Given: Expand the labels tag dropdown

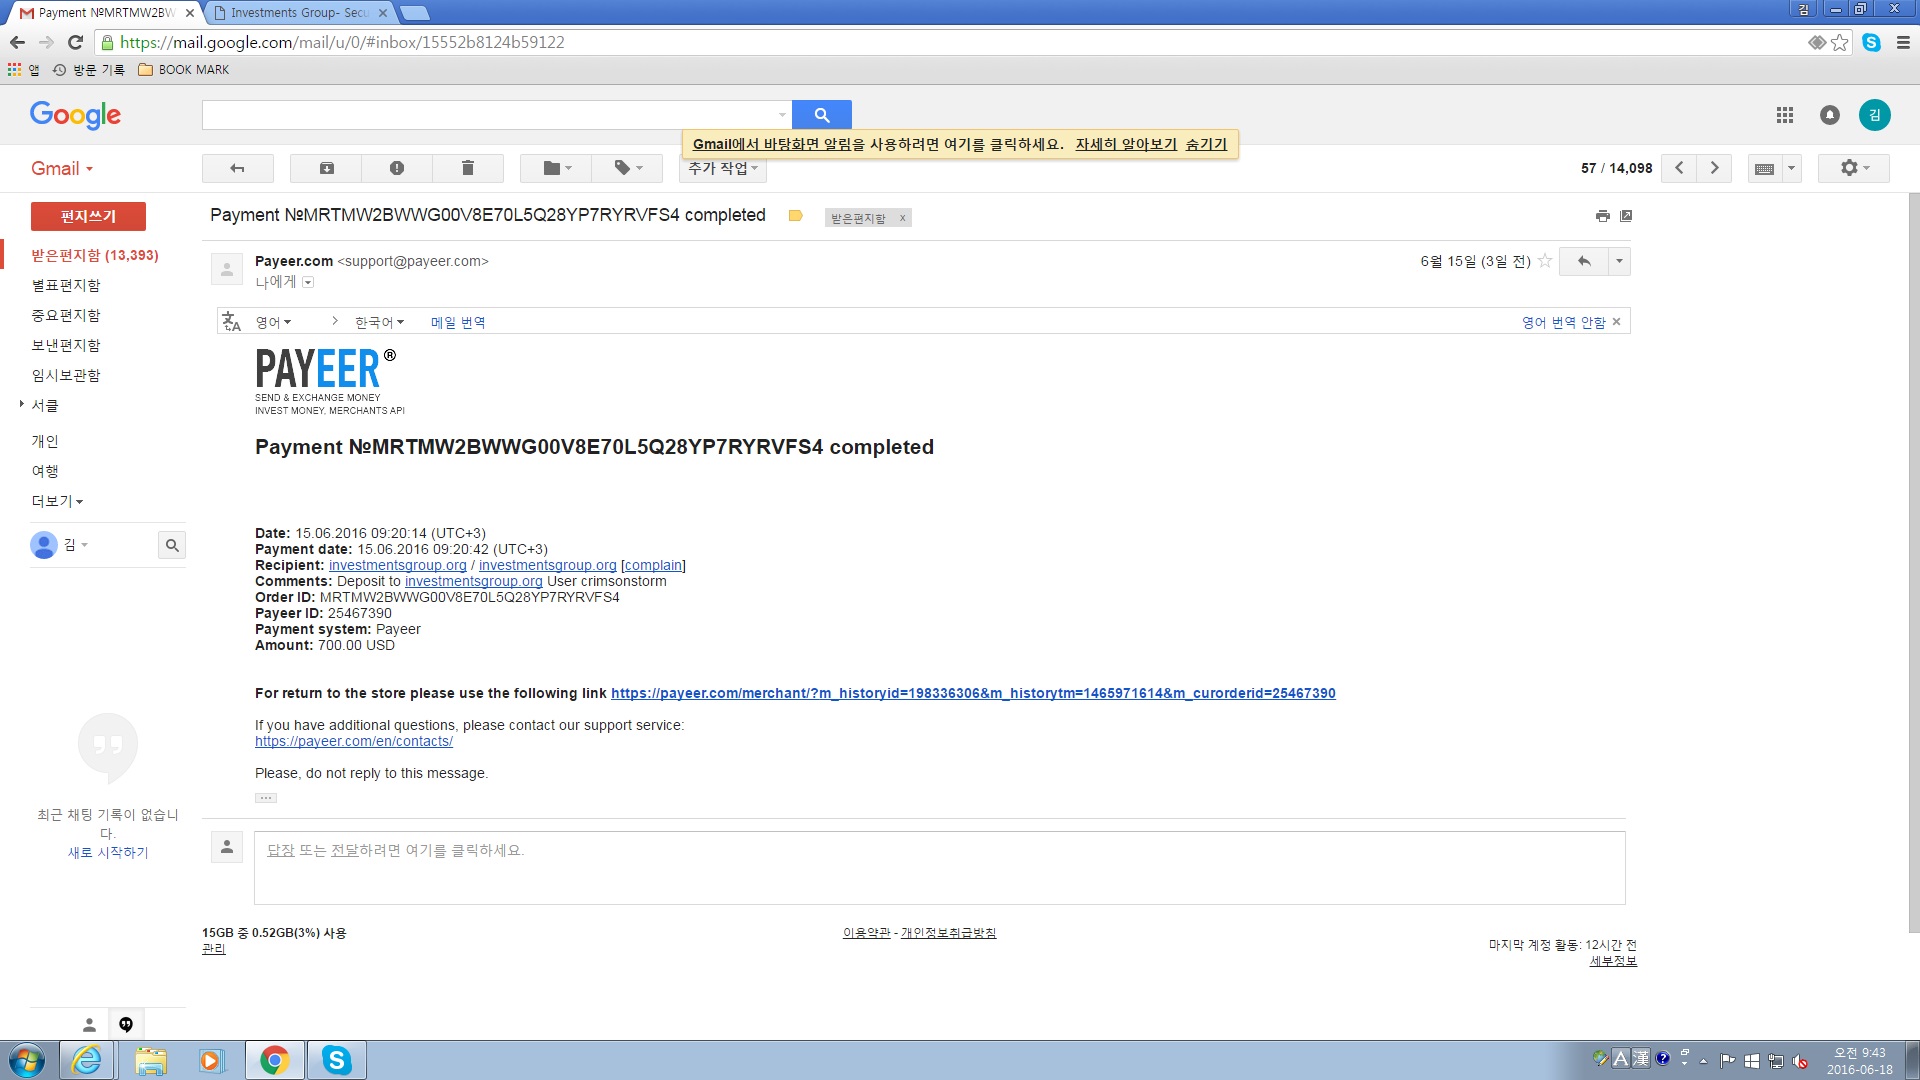Looking at the screenshot, I should tap(627, 168).
